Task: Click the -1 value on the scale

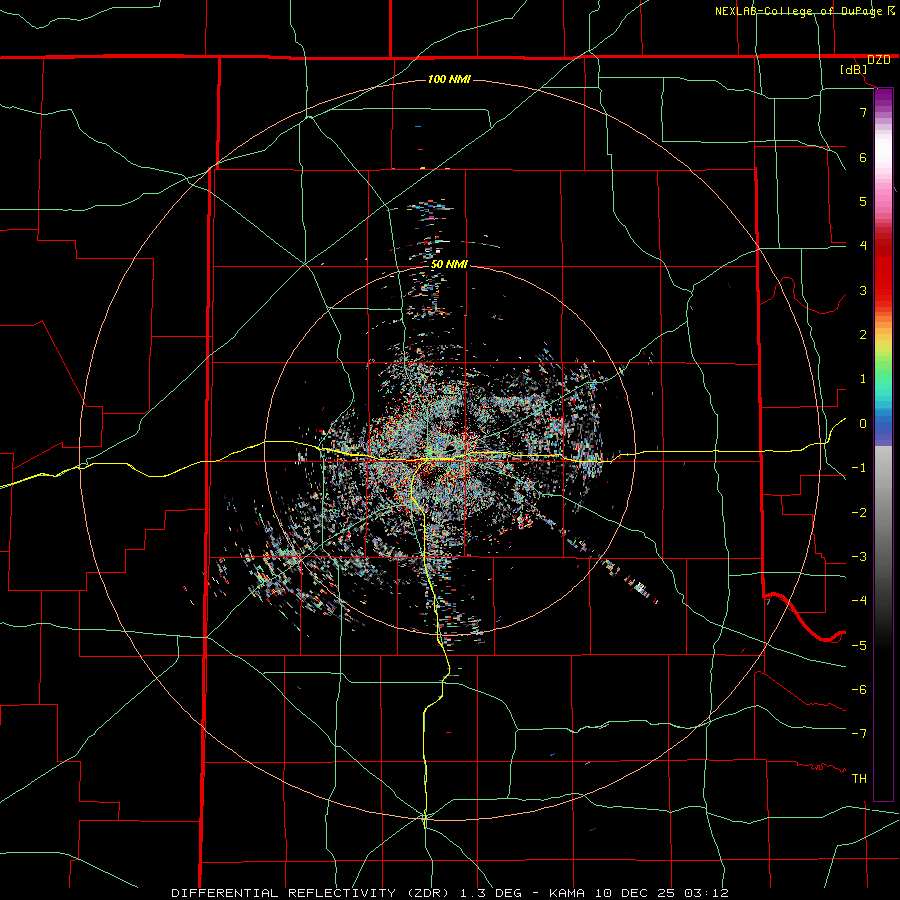Action: 859,468
